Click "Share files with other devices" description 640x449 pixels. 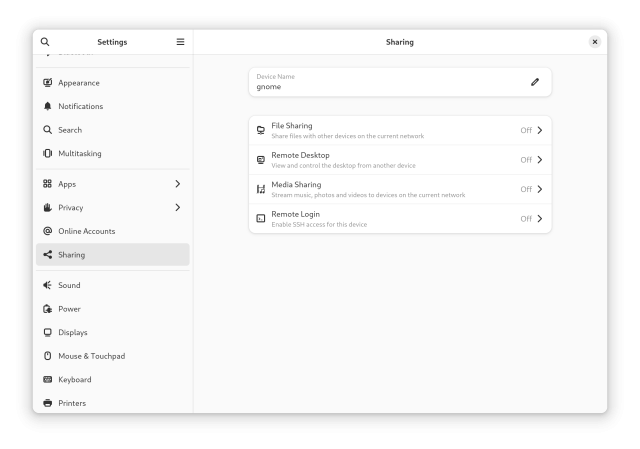(x=348, y=136)
